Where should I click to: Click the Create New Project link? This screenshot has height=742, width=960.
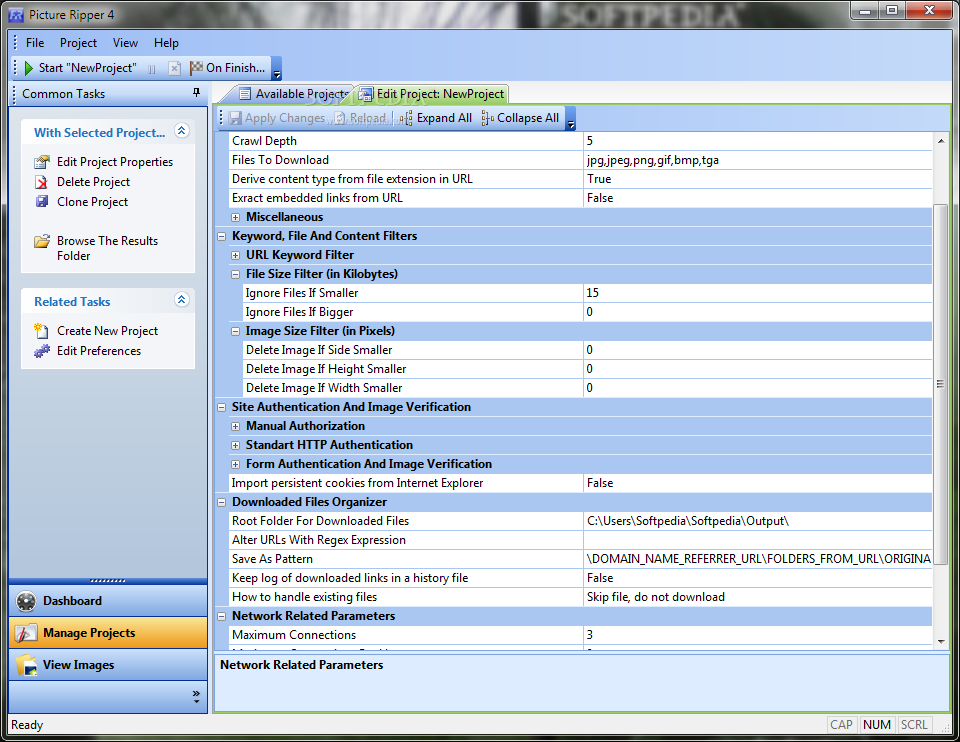(x=108, y=331)
